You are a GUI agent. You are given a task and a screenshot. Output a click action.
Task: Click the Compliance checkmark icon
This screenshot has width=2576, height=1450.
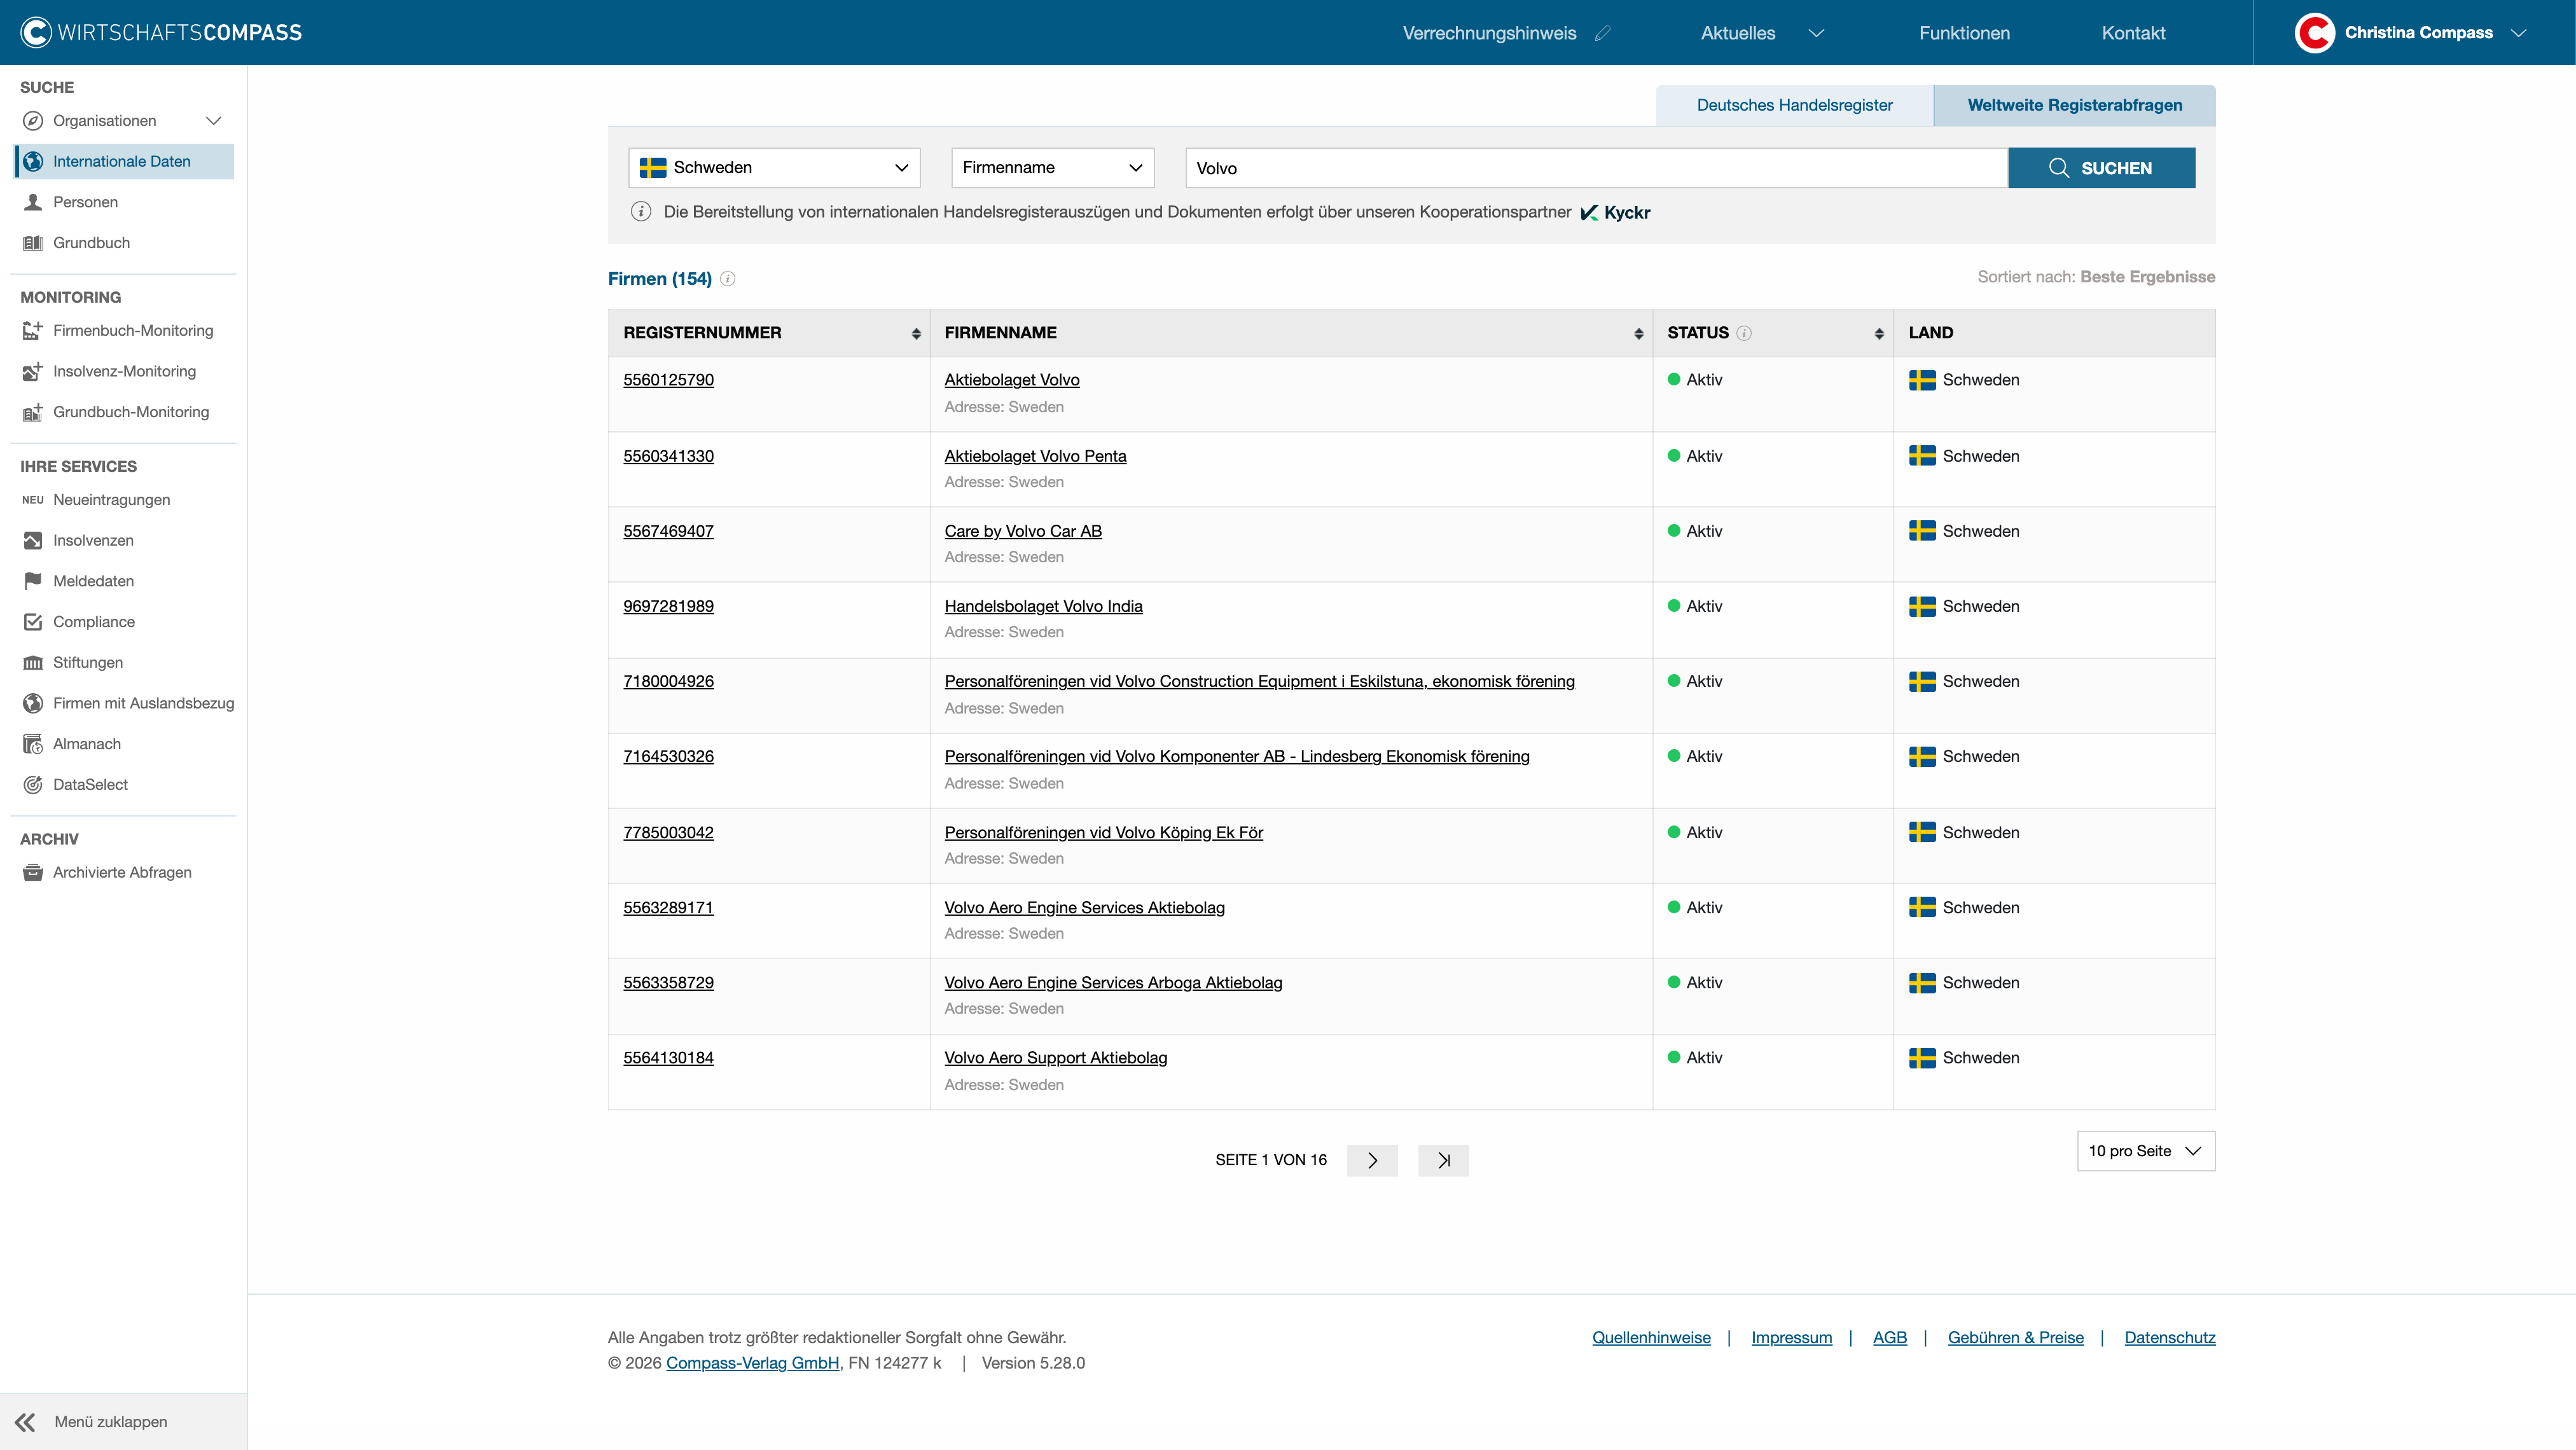point(33,622)
